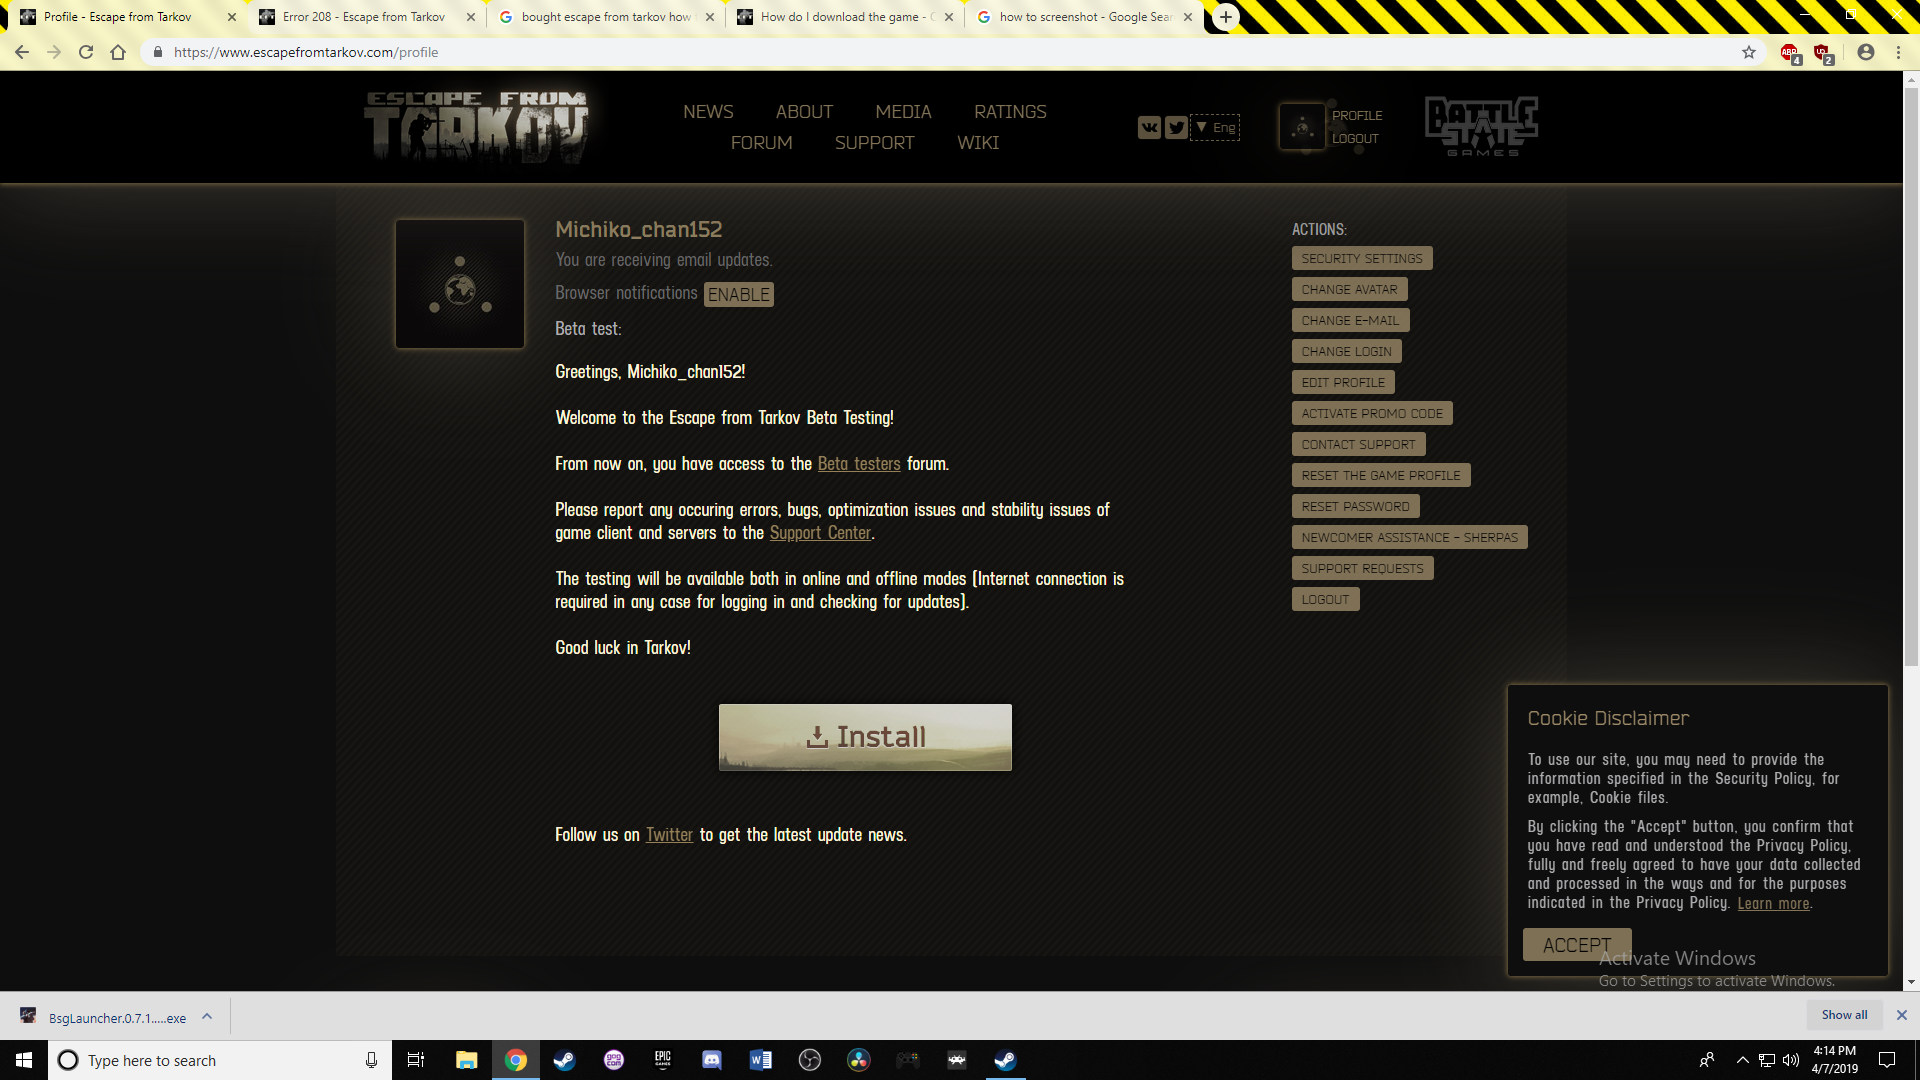The height and width of the screenshot is (1080, 1920).
Task: Enable browser notifications toggle
Action: pos(737,293)
